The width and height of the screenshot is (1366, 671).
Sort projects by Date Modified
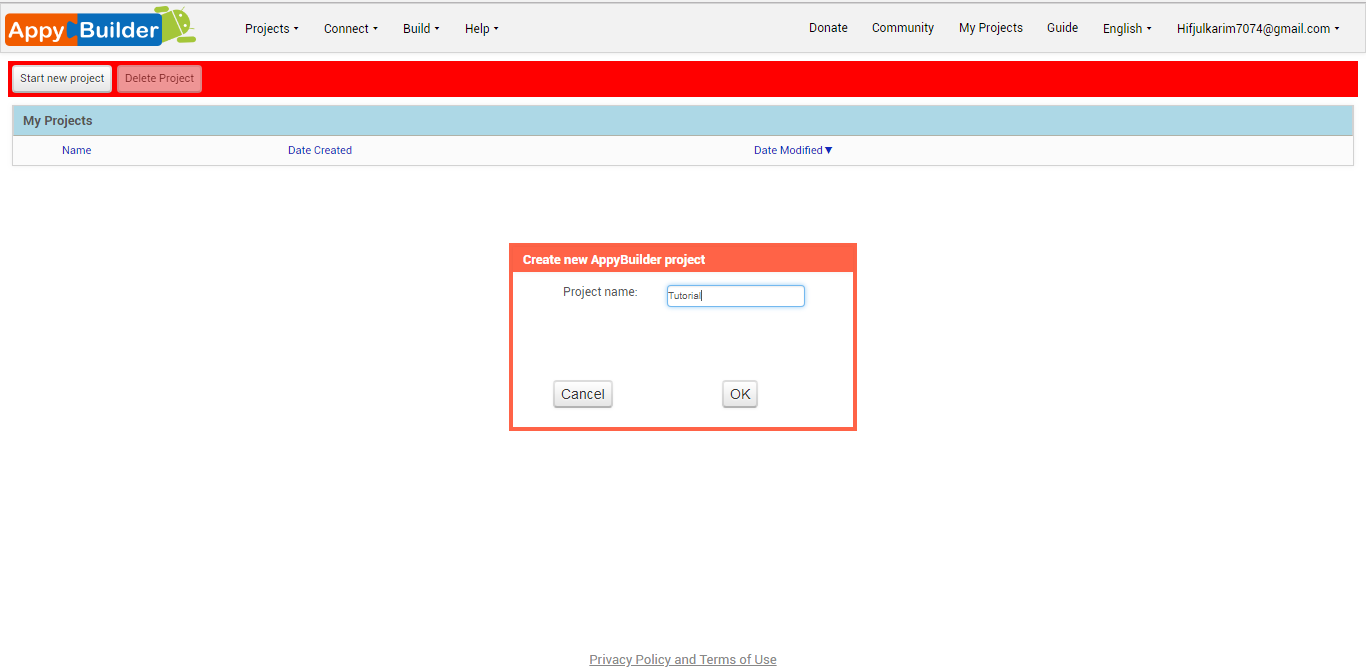pos(792,149)
